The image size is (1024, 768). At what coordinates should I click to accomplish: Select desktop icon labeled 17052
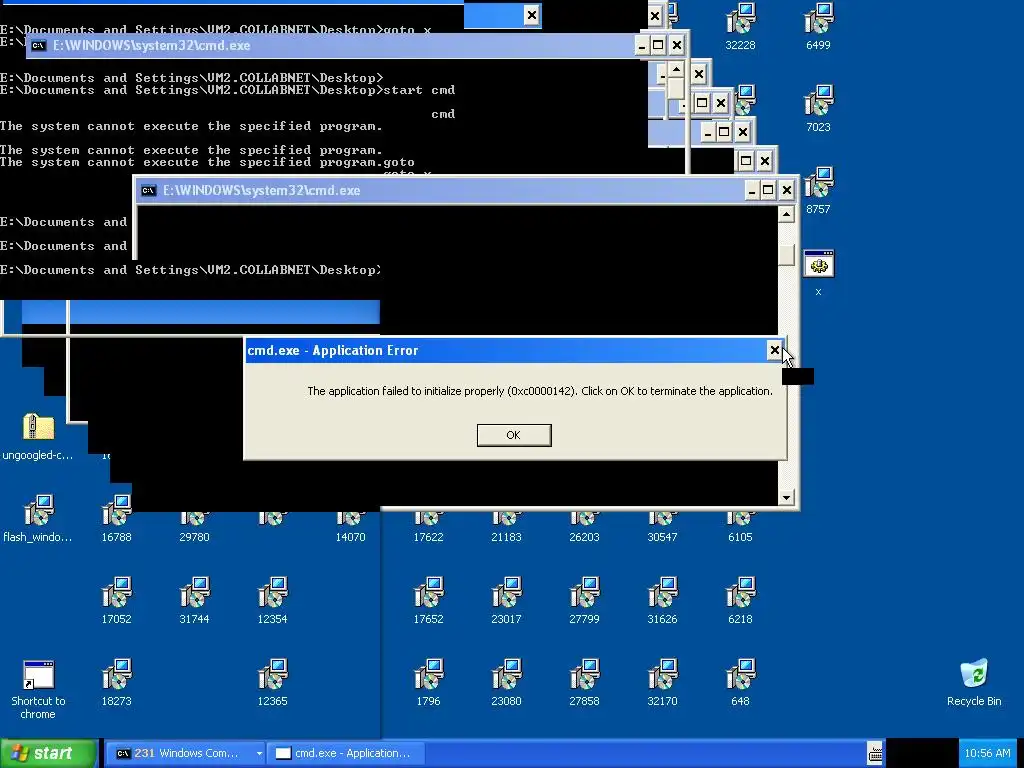[x=116, y=601]
